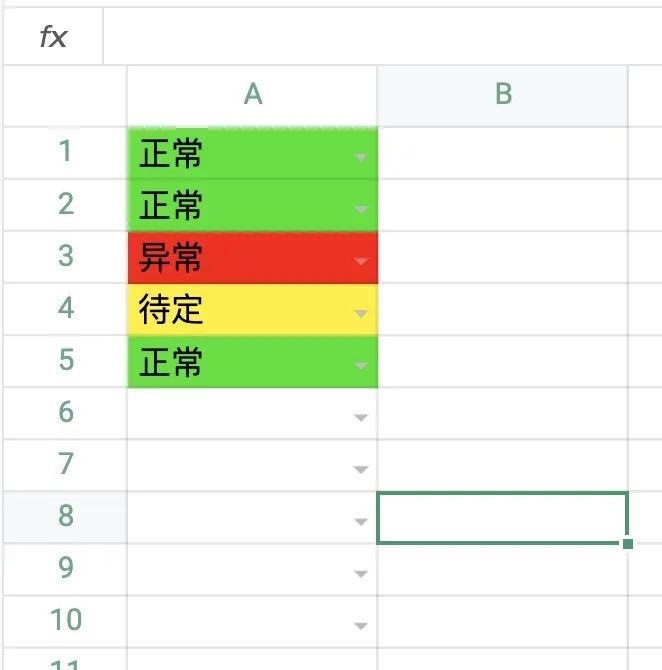Open dropdown arrow in yellow 待定 cell
This screenshot has height=670, width=662.
coord(361,313)
